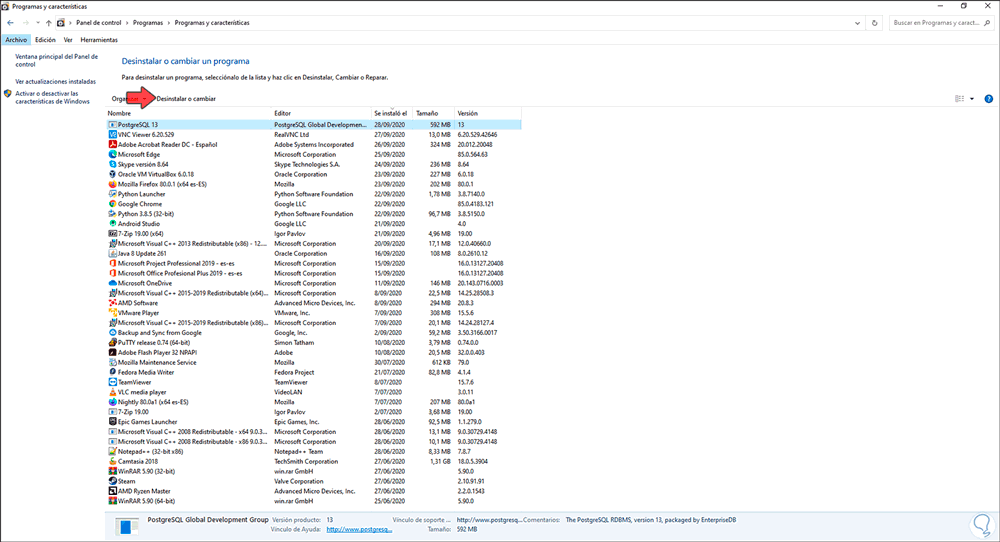Image resolution: width=1000 pixels, height=542 pixels.
Task: Select the Mozilla Firefox 80.0.1 icon
Action: (113, 184)
